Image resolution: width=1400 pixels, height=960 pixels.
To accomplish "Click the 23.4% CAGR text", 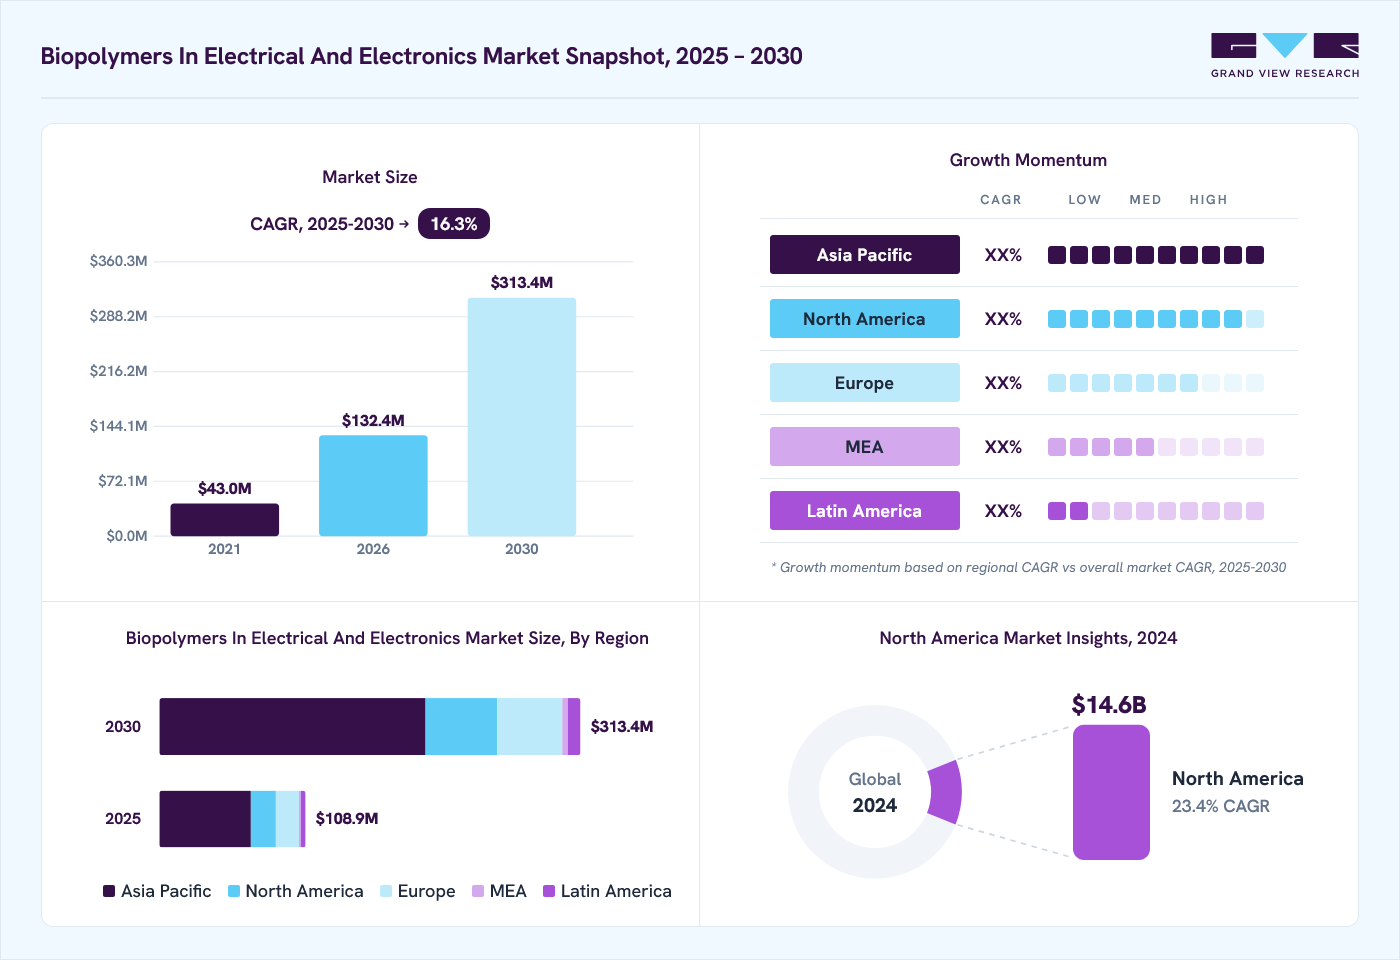I will tap(1221, 806).
